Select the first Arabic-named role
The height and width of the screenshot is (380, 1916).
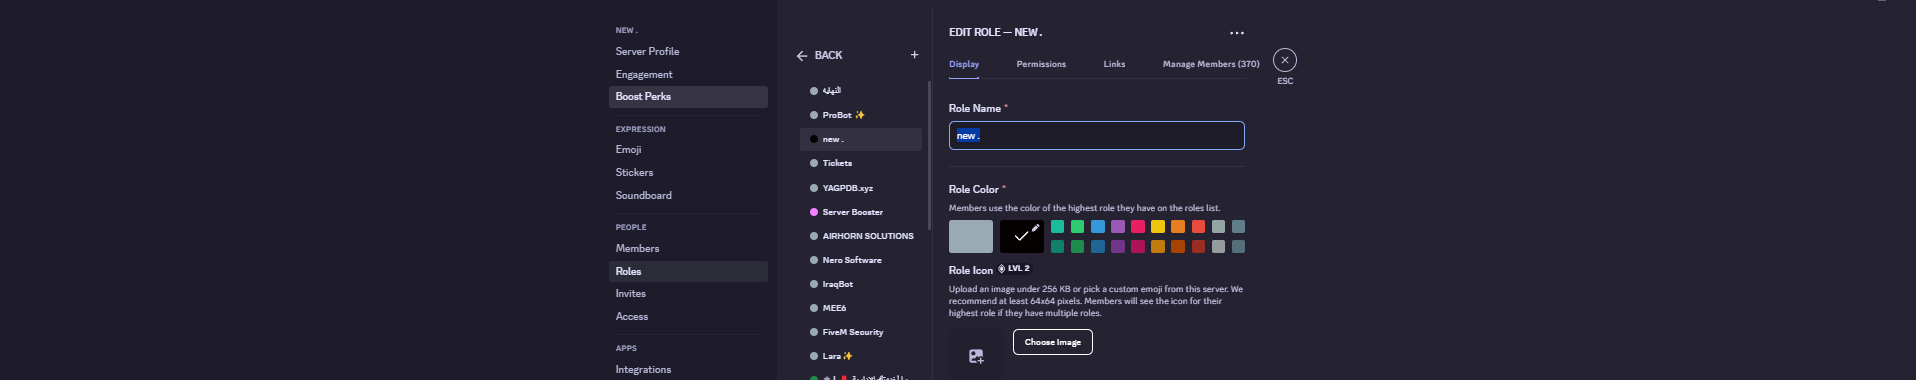click(861, 91)
